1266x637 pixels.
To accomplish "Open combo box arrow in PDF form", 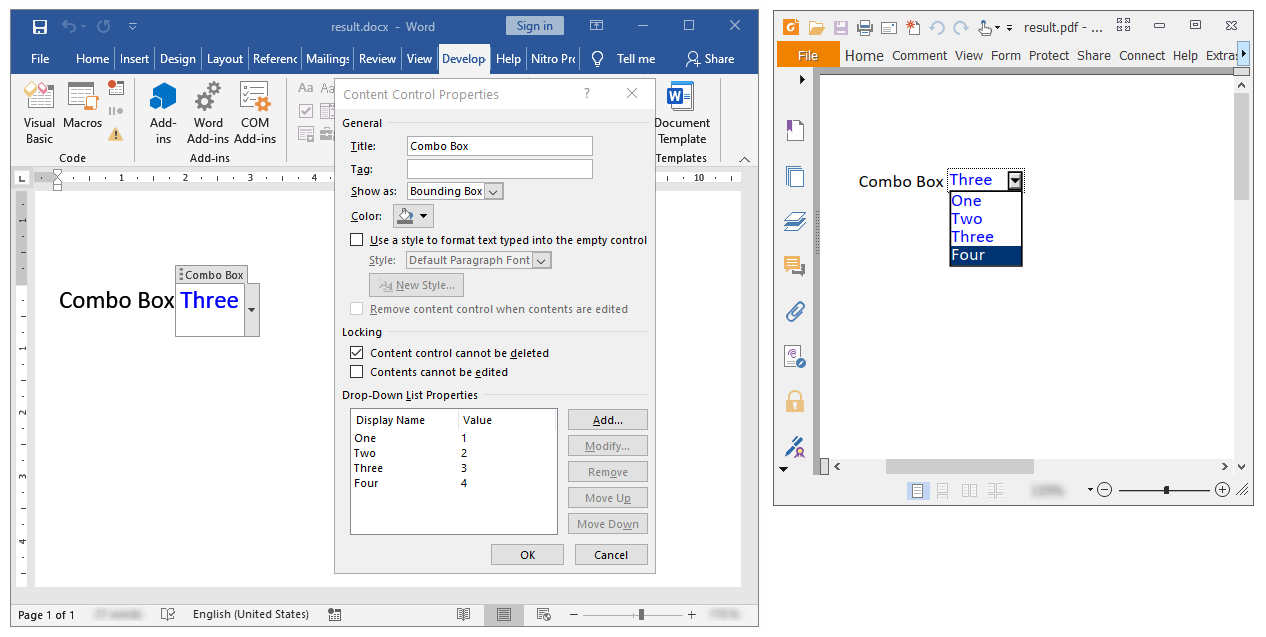I will (1015, 181).
